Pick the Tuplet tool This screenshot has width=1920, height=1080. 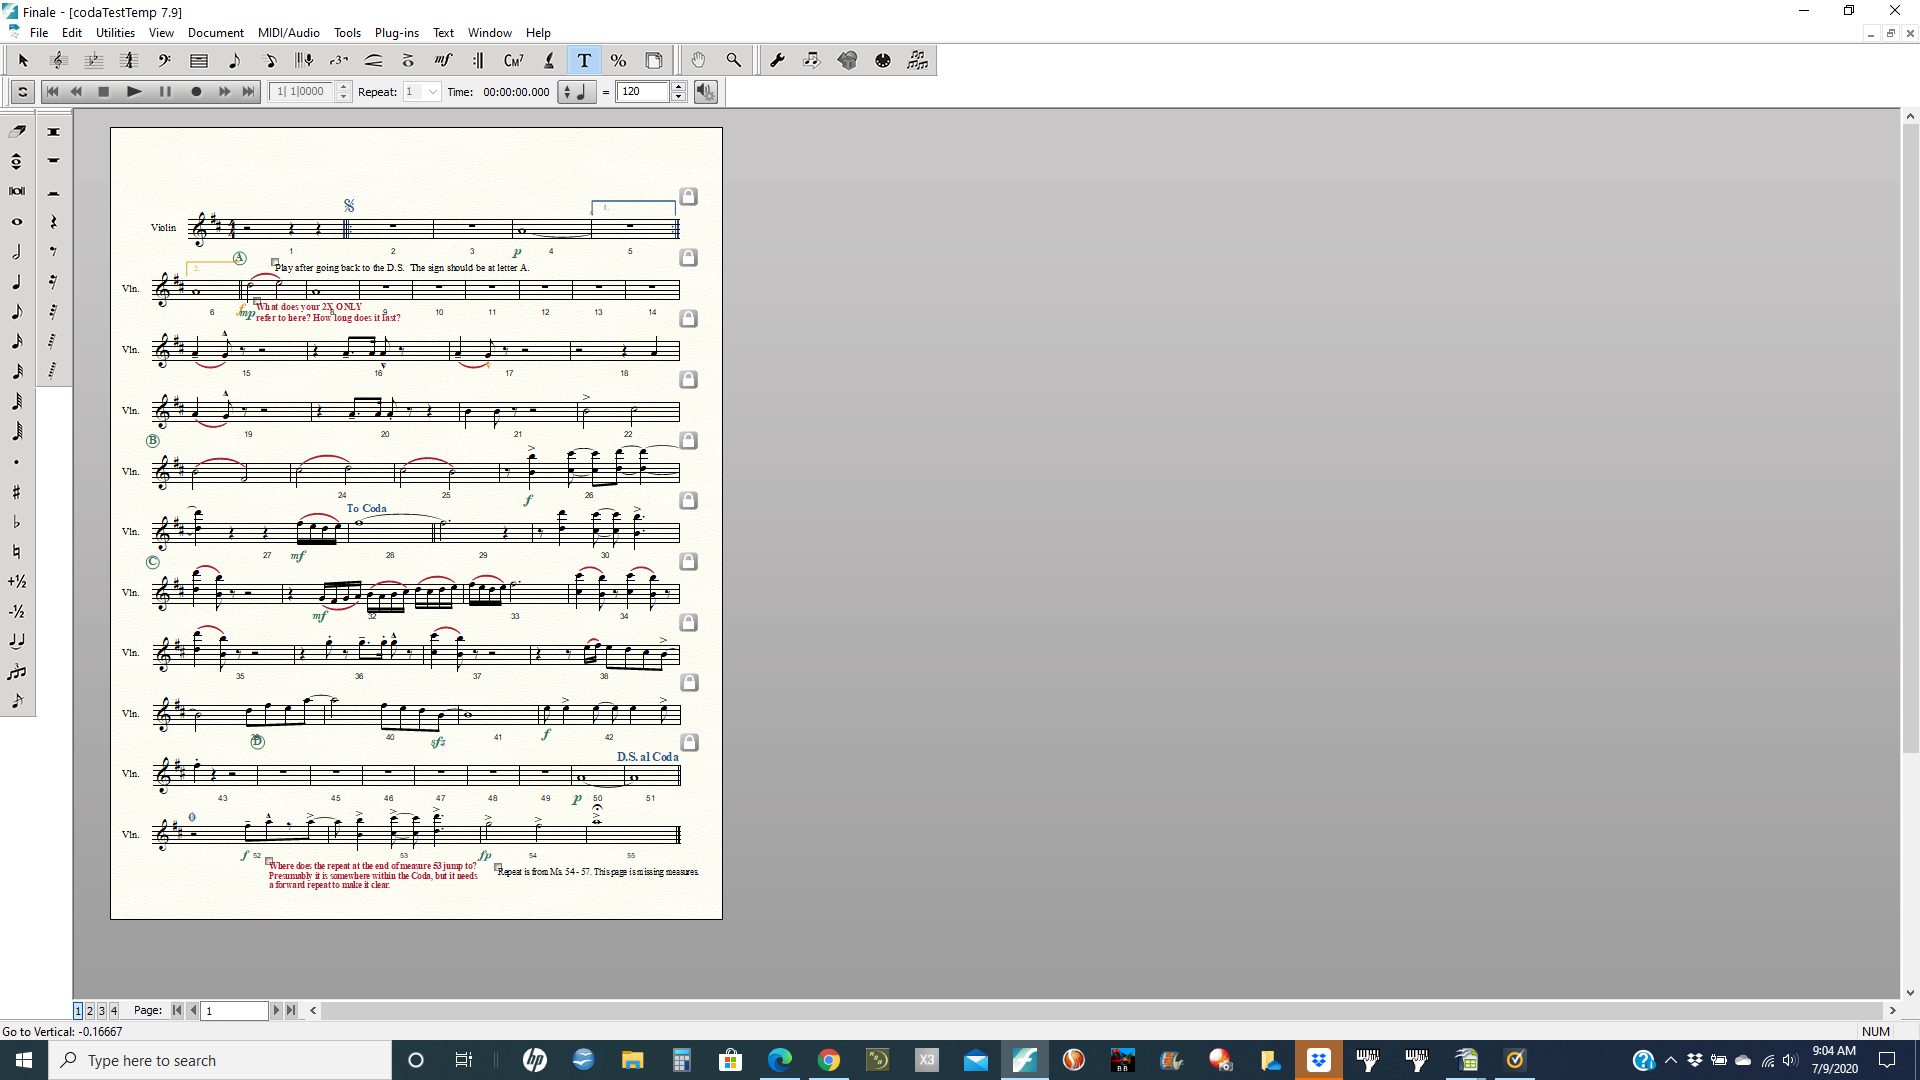[339, 61]
